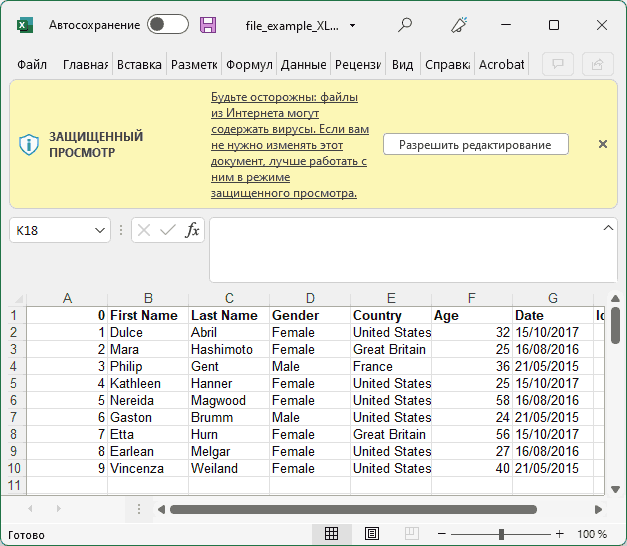The image size is (627, 546).
Task: Click the previous sheet navigation arrow
Action: [x=30, y=509]
